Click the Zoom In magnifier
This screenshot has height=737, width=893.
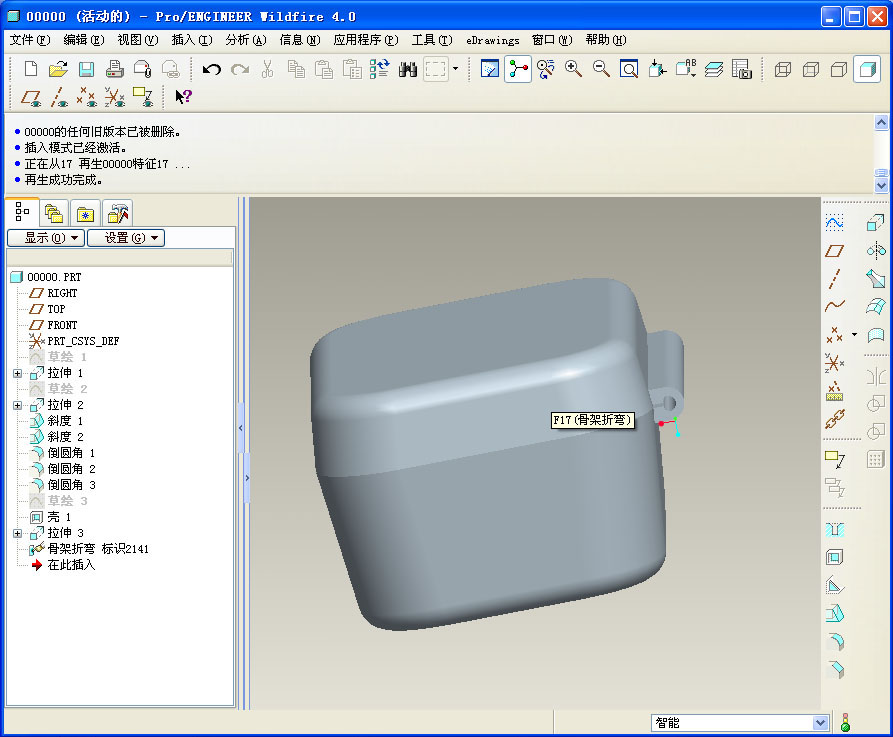(x=574, y=69)
